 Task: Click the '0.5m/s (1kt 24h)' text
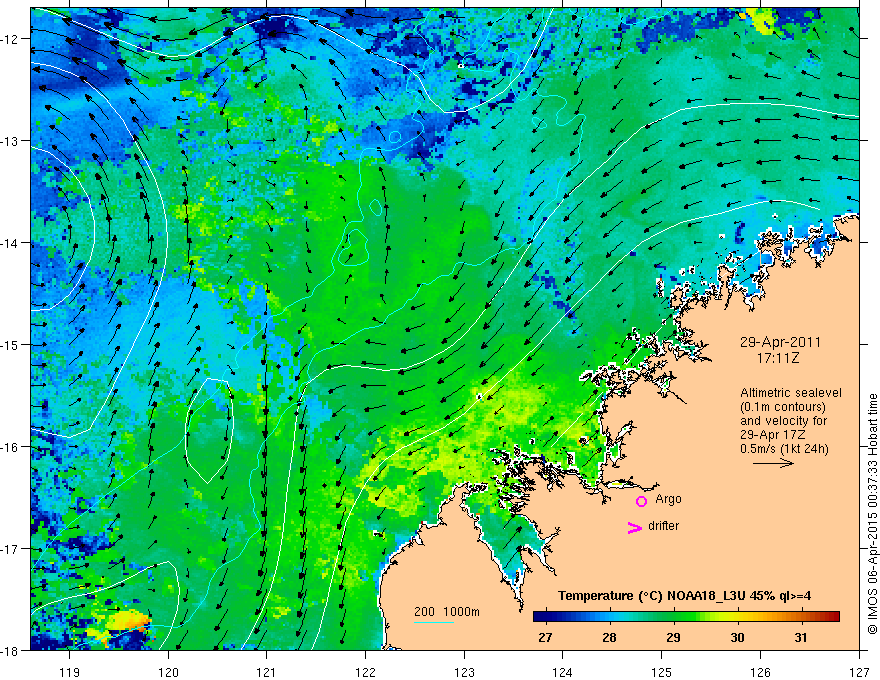coord(784,449)
